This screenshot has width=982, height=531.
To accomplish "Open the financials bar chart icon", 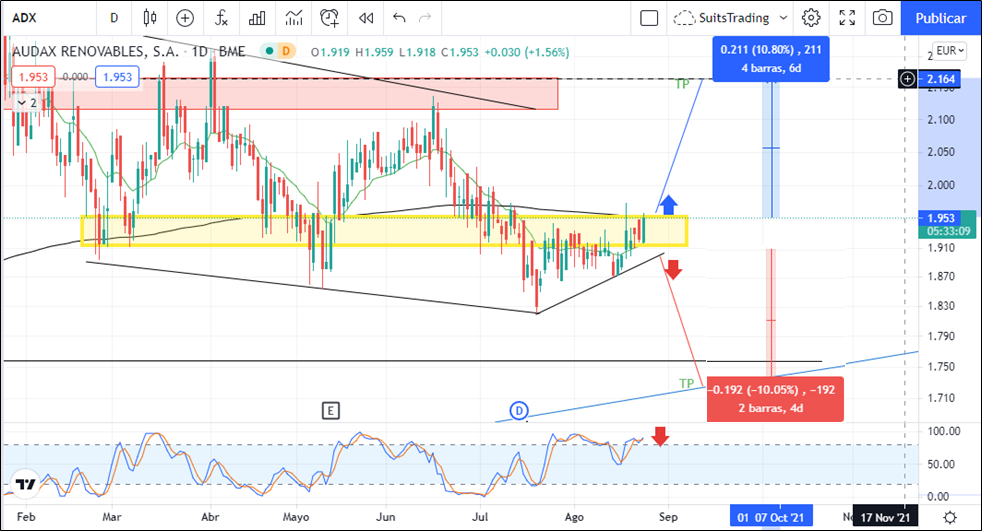I will tap(257, 18).
